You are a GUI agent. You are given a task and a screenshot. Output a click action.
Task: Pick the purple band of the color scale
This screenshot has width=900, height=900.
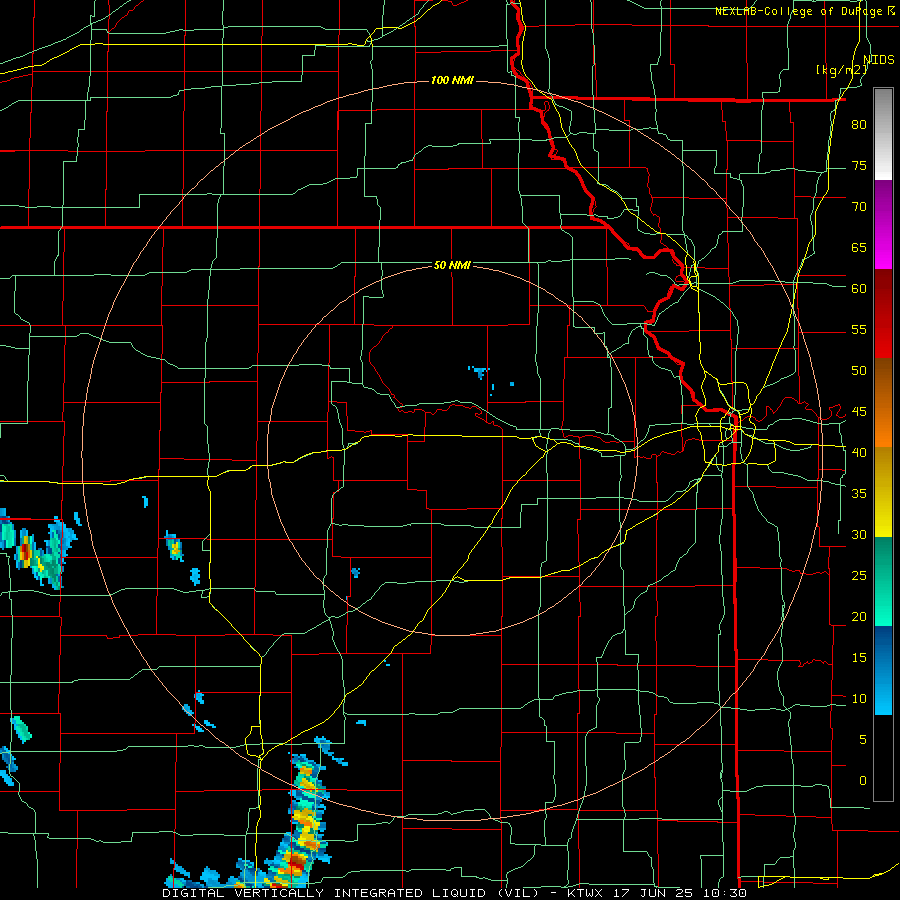[x=883, y=224]
